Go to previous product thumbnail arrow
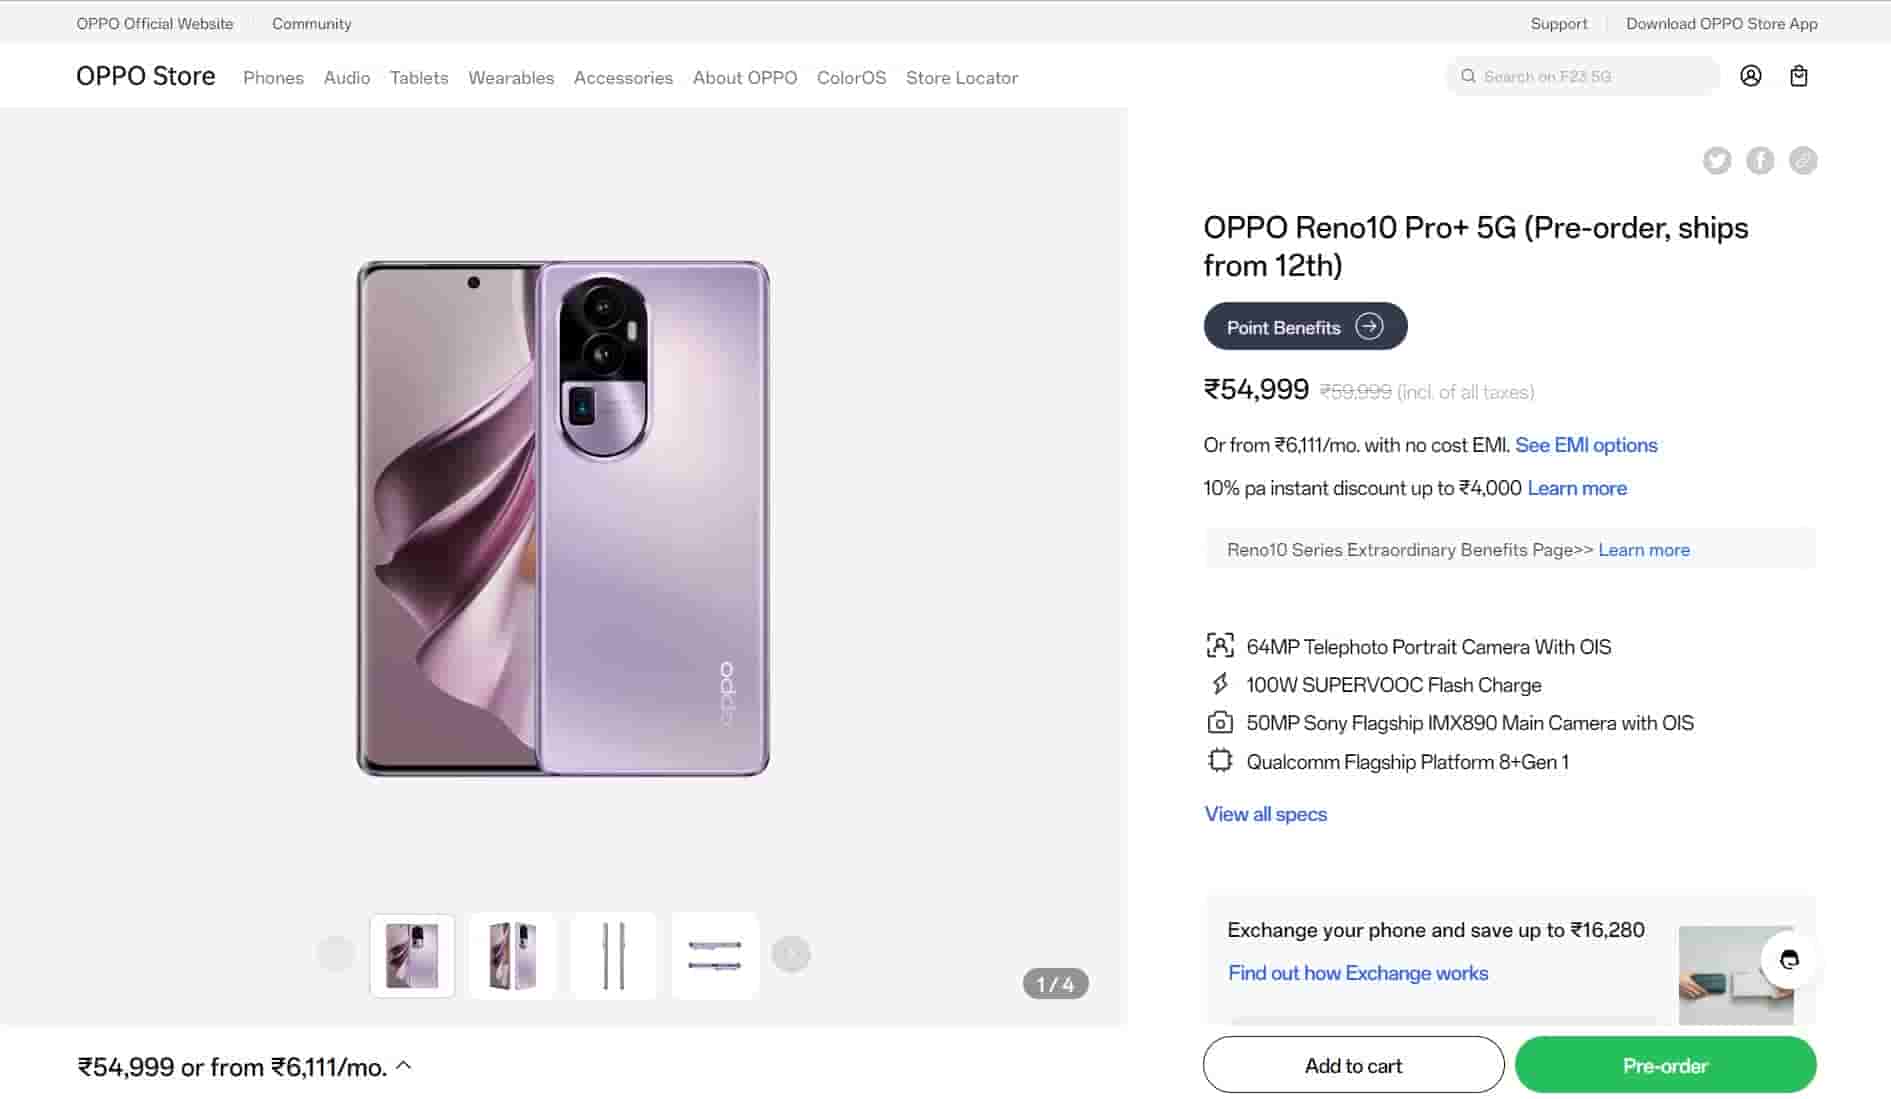 [336, 954]
